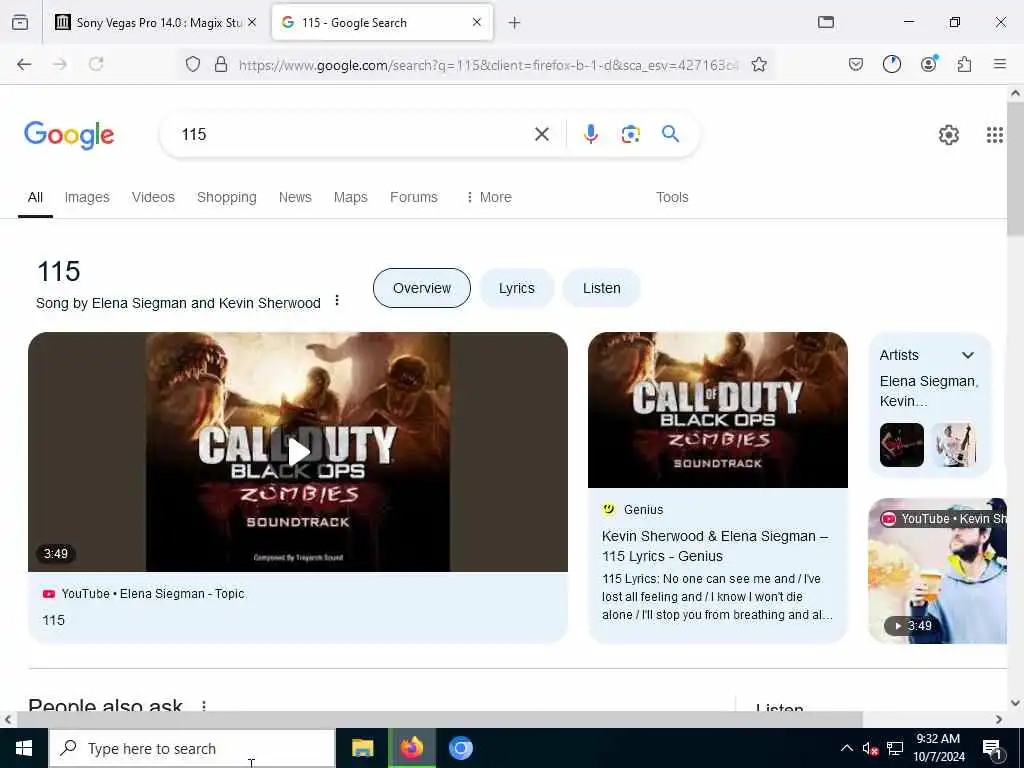Click the Listen chip
The height and width of the screenshot is (768, 1024).
pyautogui.click(x=601, y=288)
